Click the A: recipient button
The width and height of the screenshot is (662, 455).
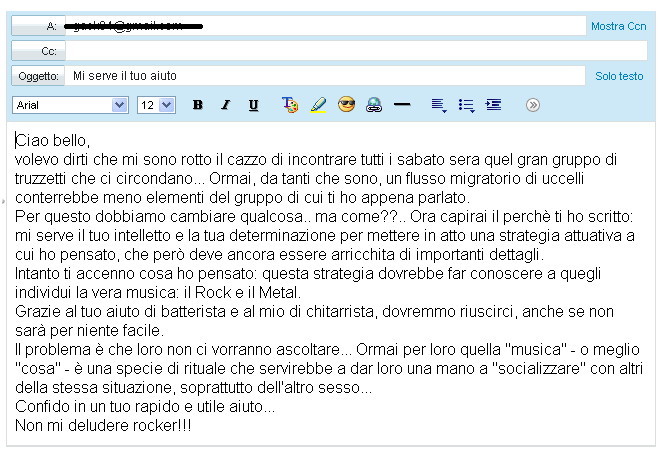coord(38,26)
